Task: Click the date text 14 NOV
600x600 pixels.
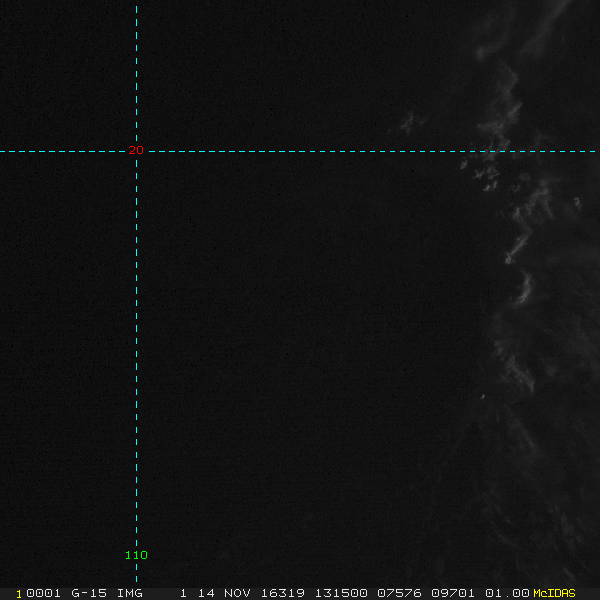Action: [219, 593]
